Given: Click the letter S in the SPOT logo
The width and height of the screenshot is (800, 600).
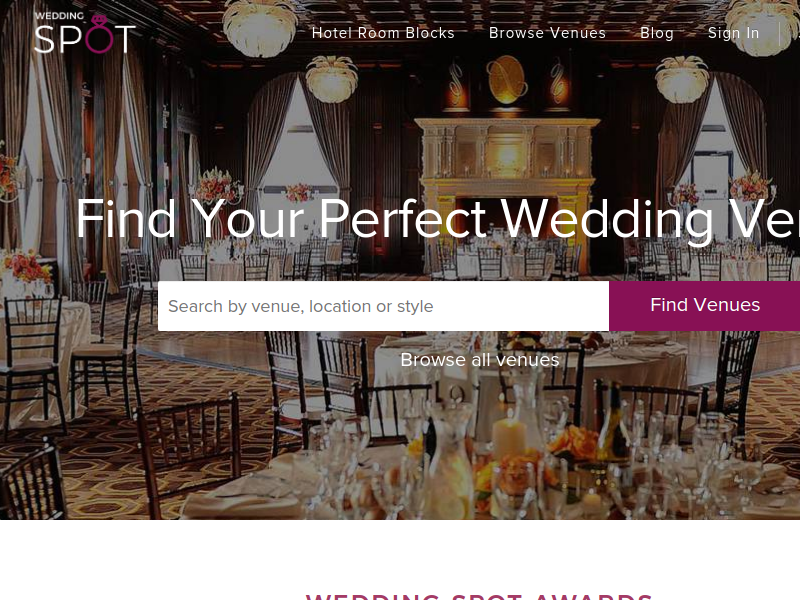Looking at the screenshot, I should coord(44,40).
